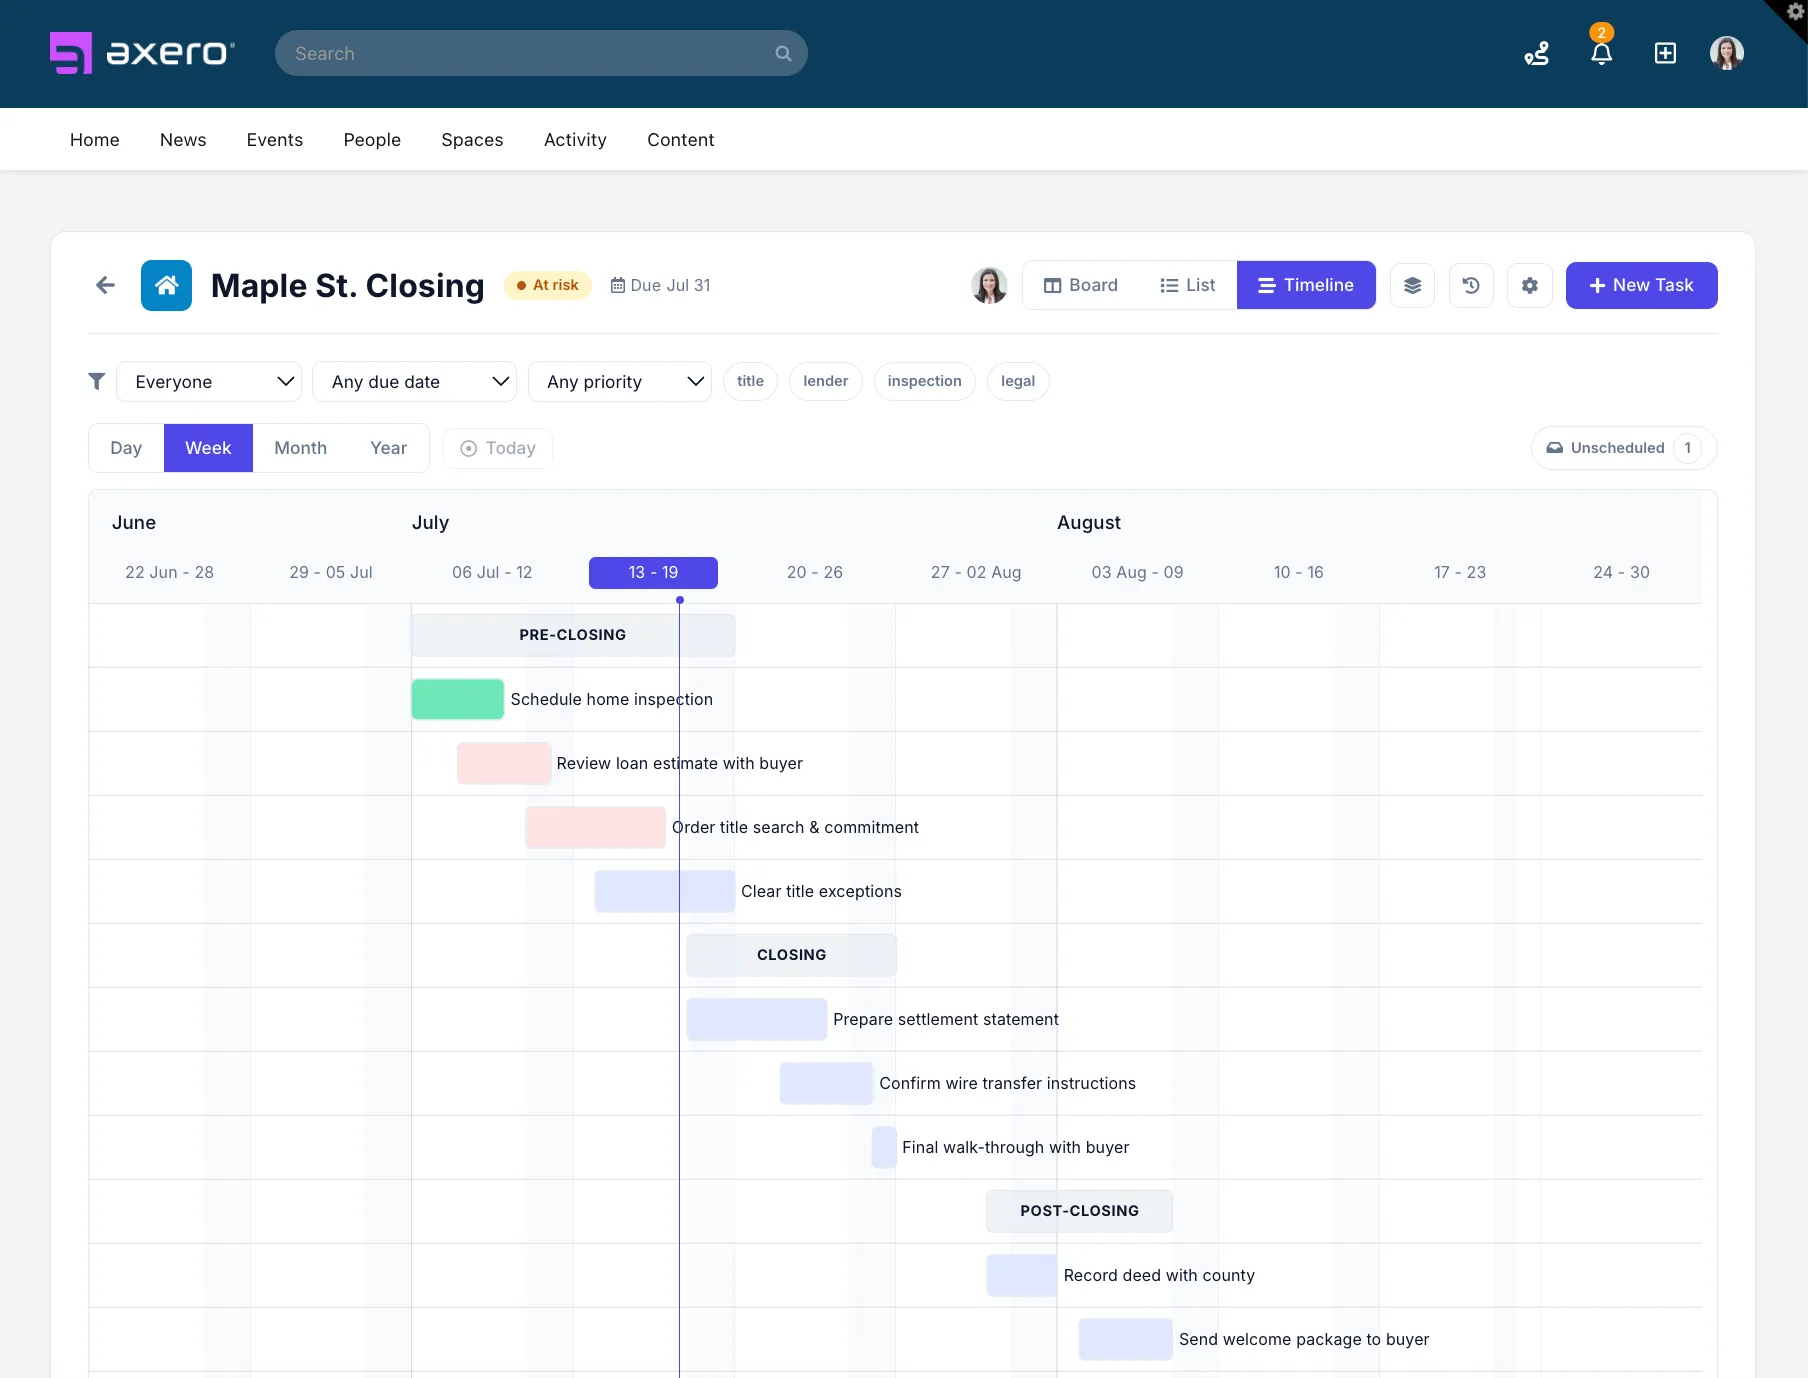Switch to List view

tap(1188, 285)
